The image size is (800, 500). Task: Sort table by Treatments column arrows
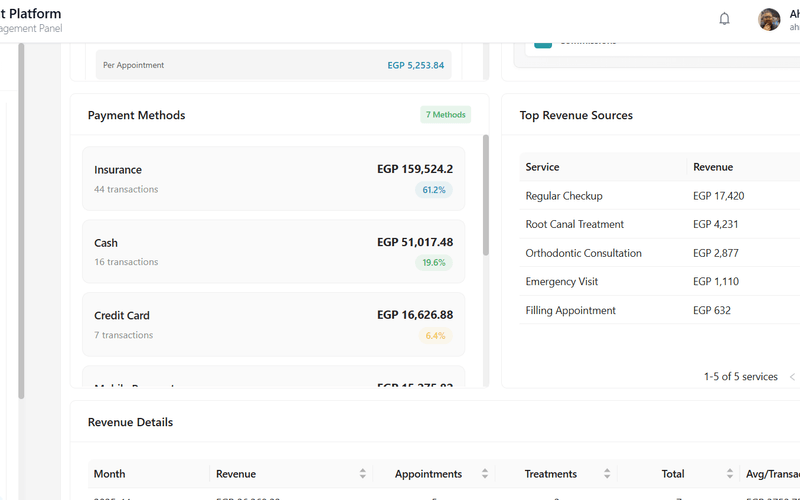[607, 474]
